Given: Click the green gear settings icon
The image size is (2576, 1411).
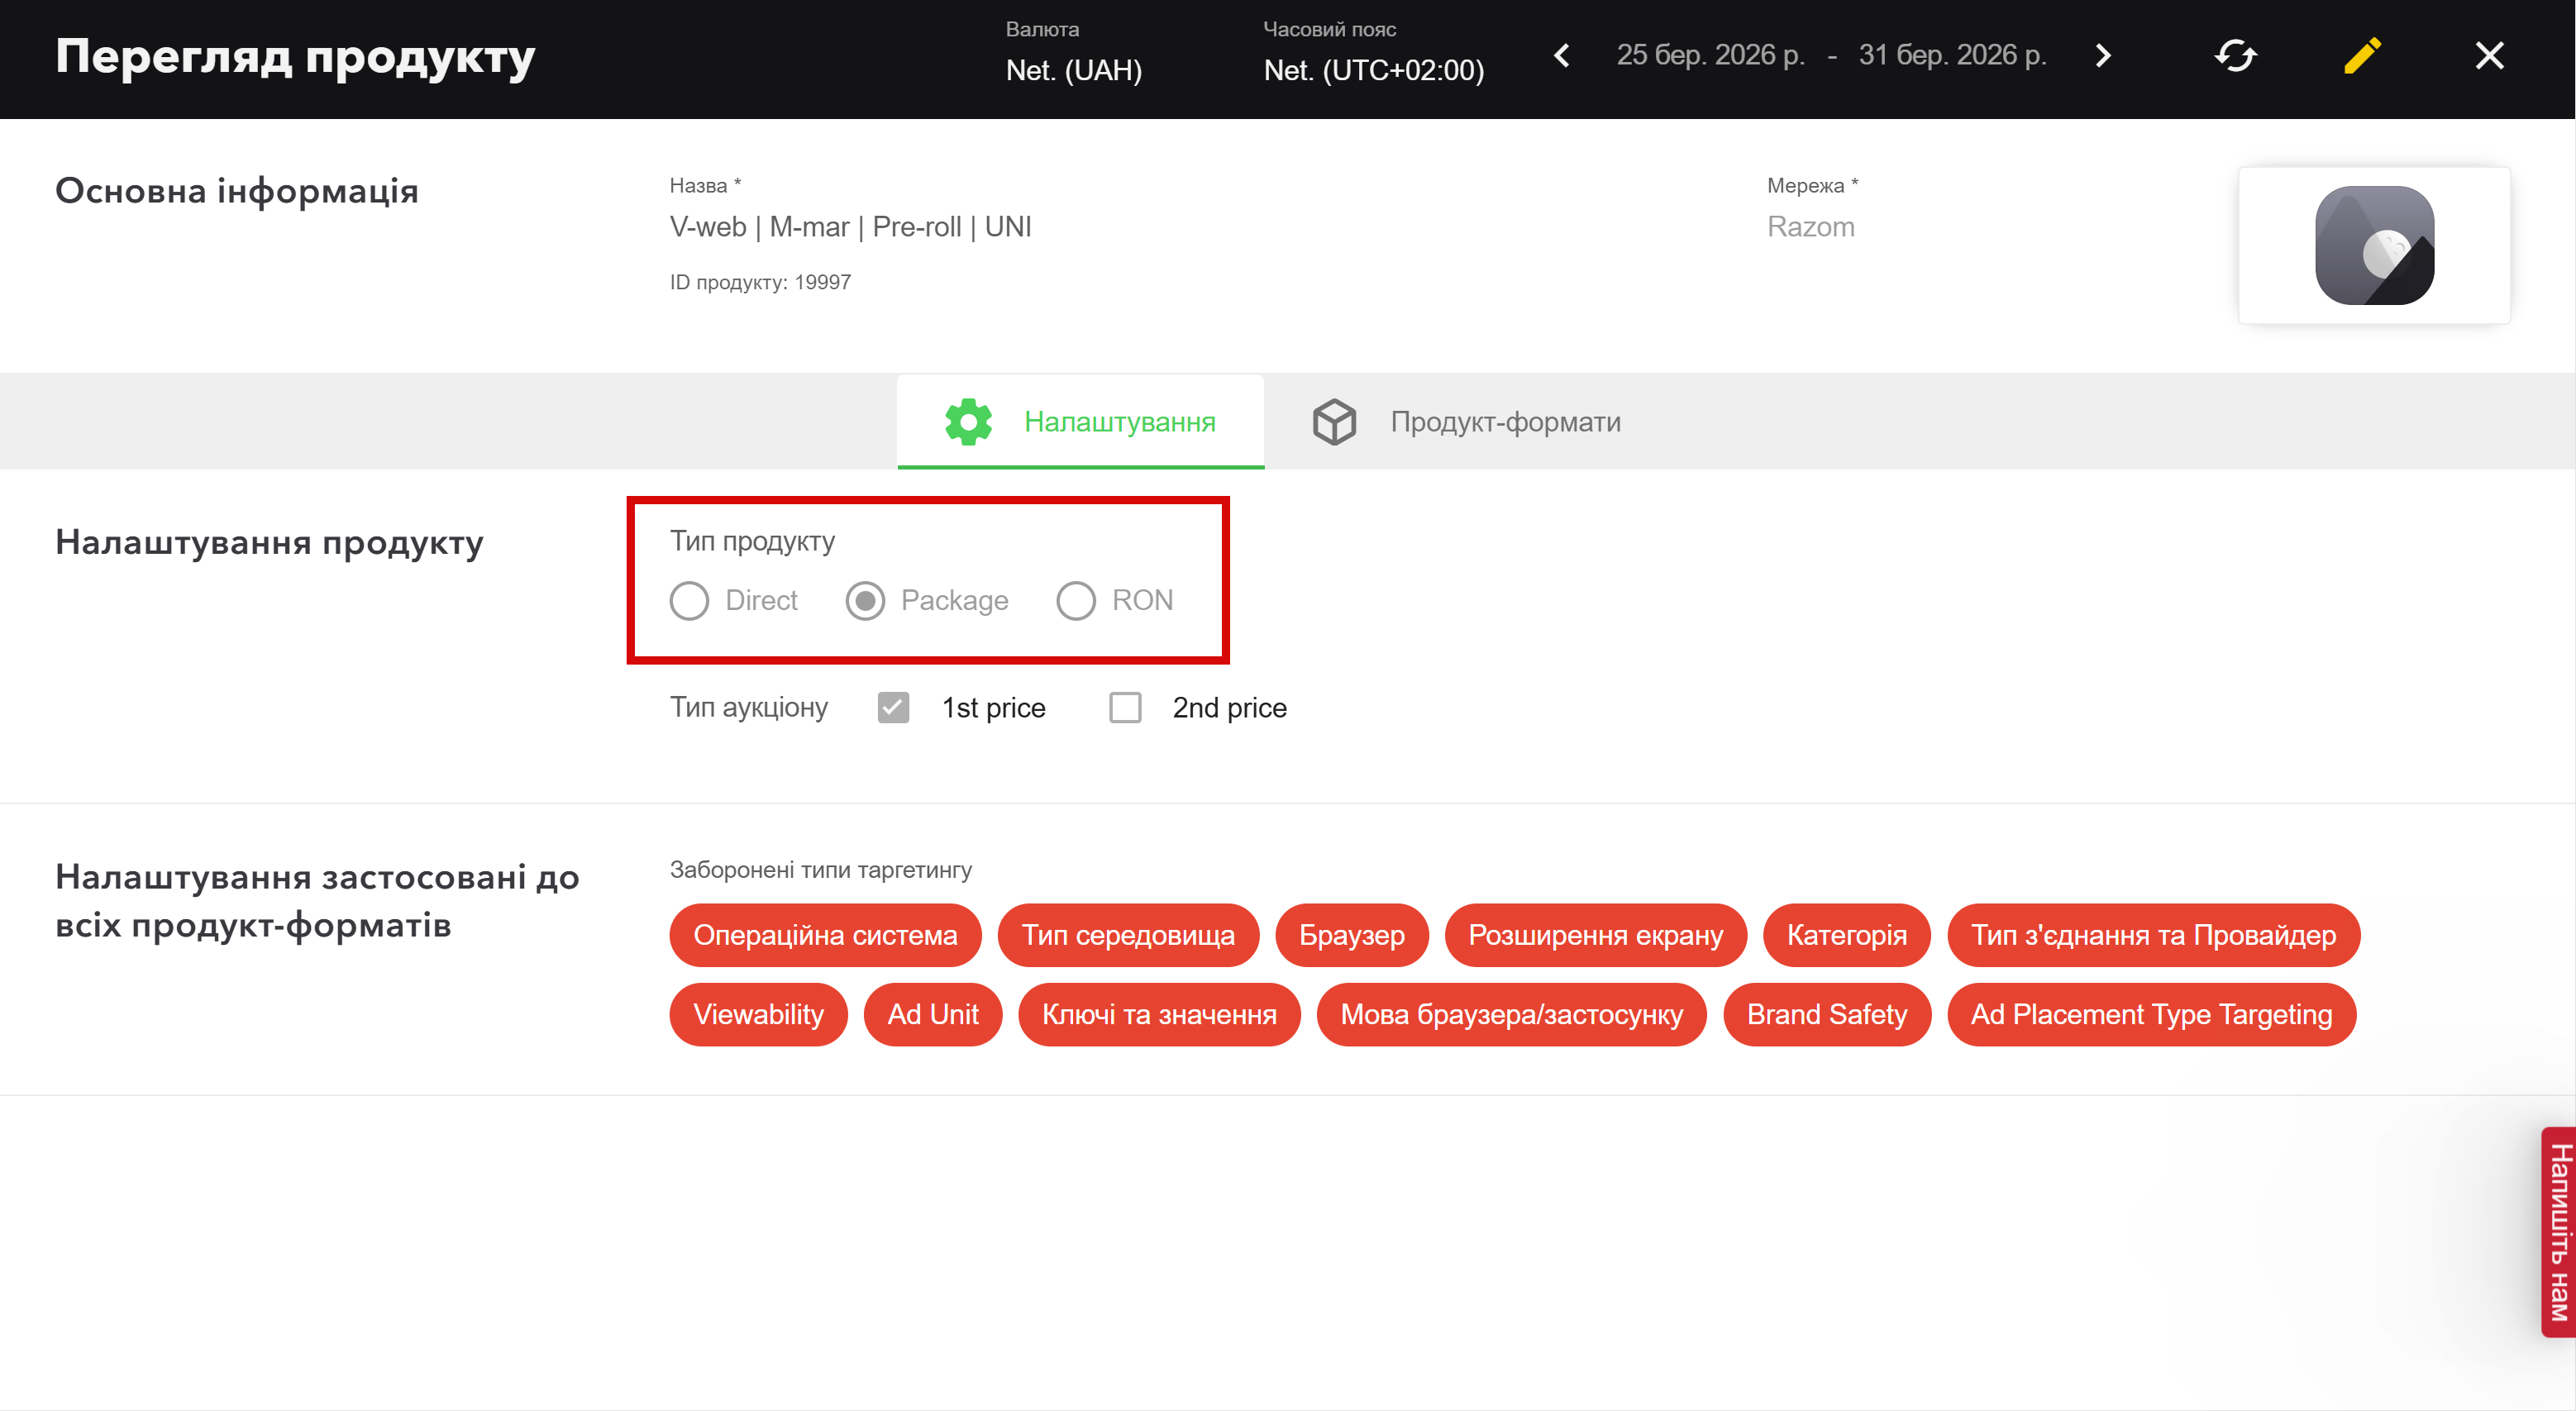Looking at the screenshot, I should coord(968,422).
